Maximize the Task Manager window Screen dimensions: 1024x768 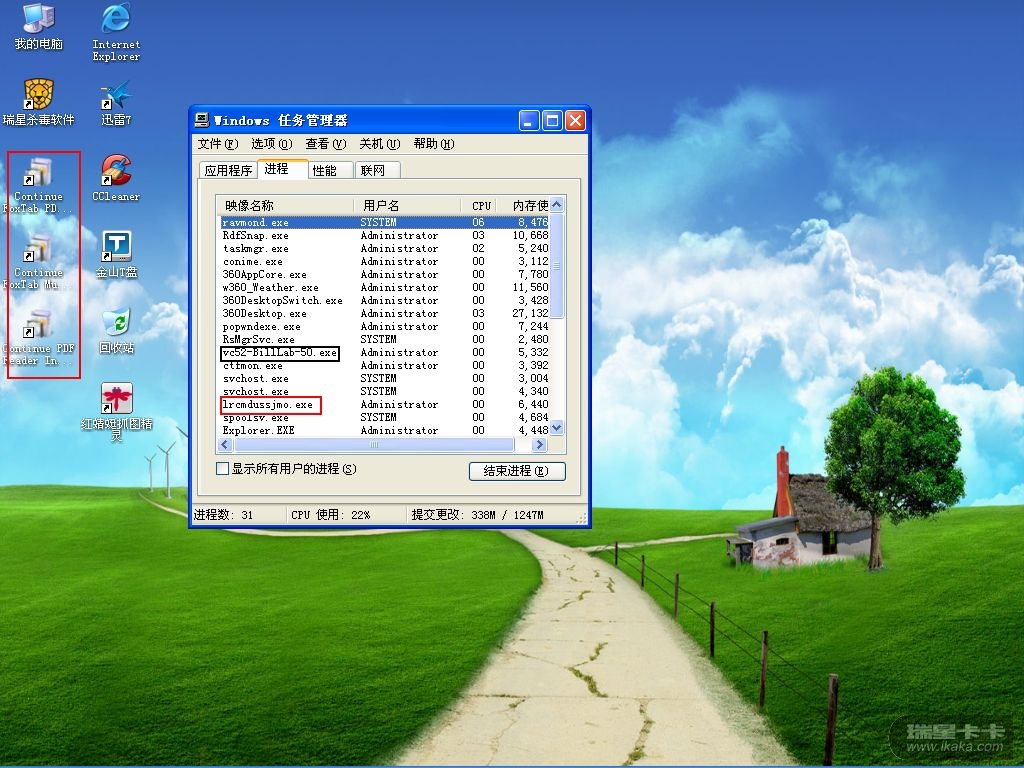[x=552, y=120]
